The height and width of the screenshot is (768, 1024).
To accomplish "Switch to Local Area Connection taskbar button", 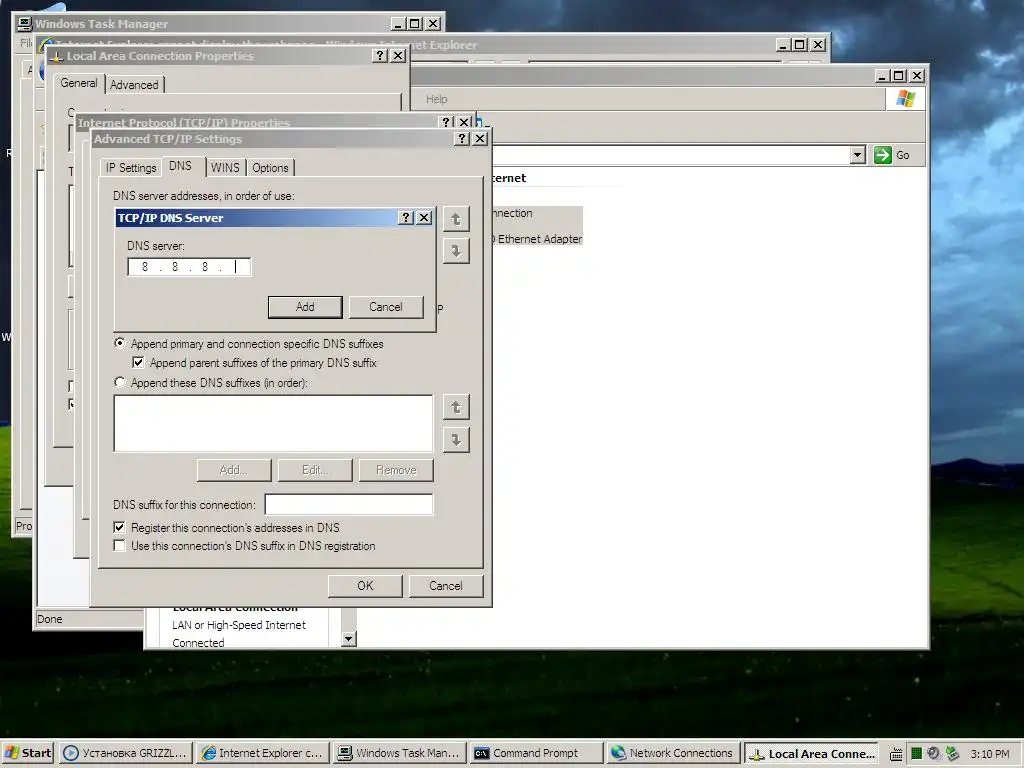I will [x=812, y=753].
